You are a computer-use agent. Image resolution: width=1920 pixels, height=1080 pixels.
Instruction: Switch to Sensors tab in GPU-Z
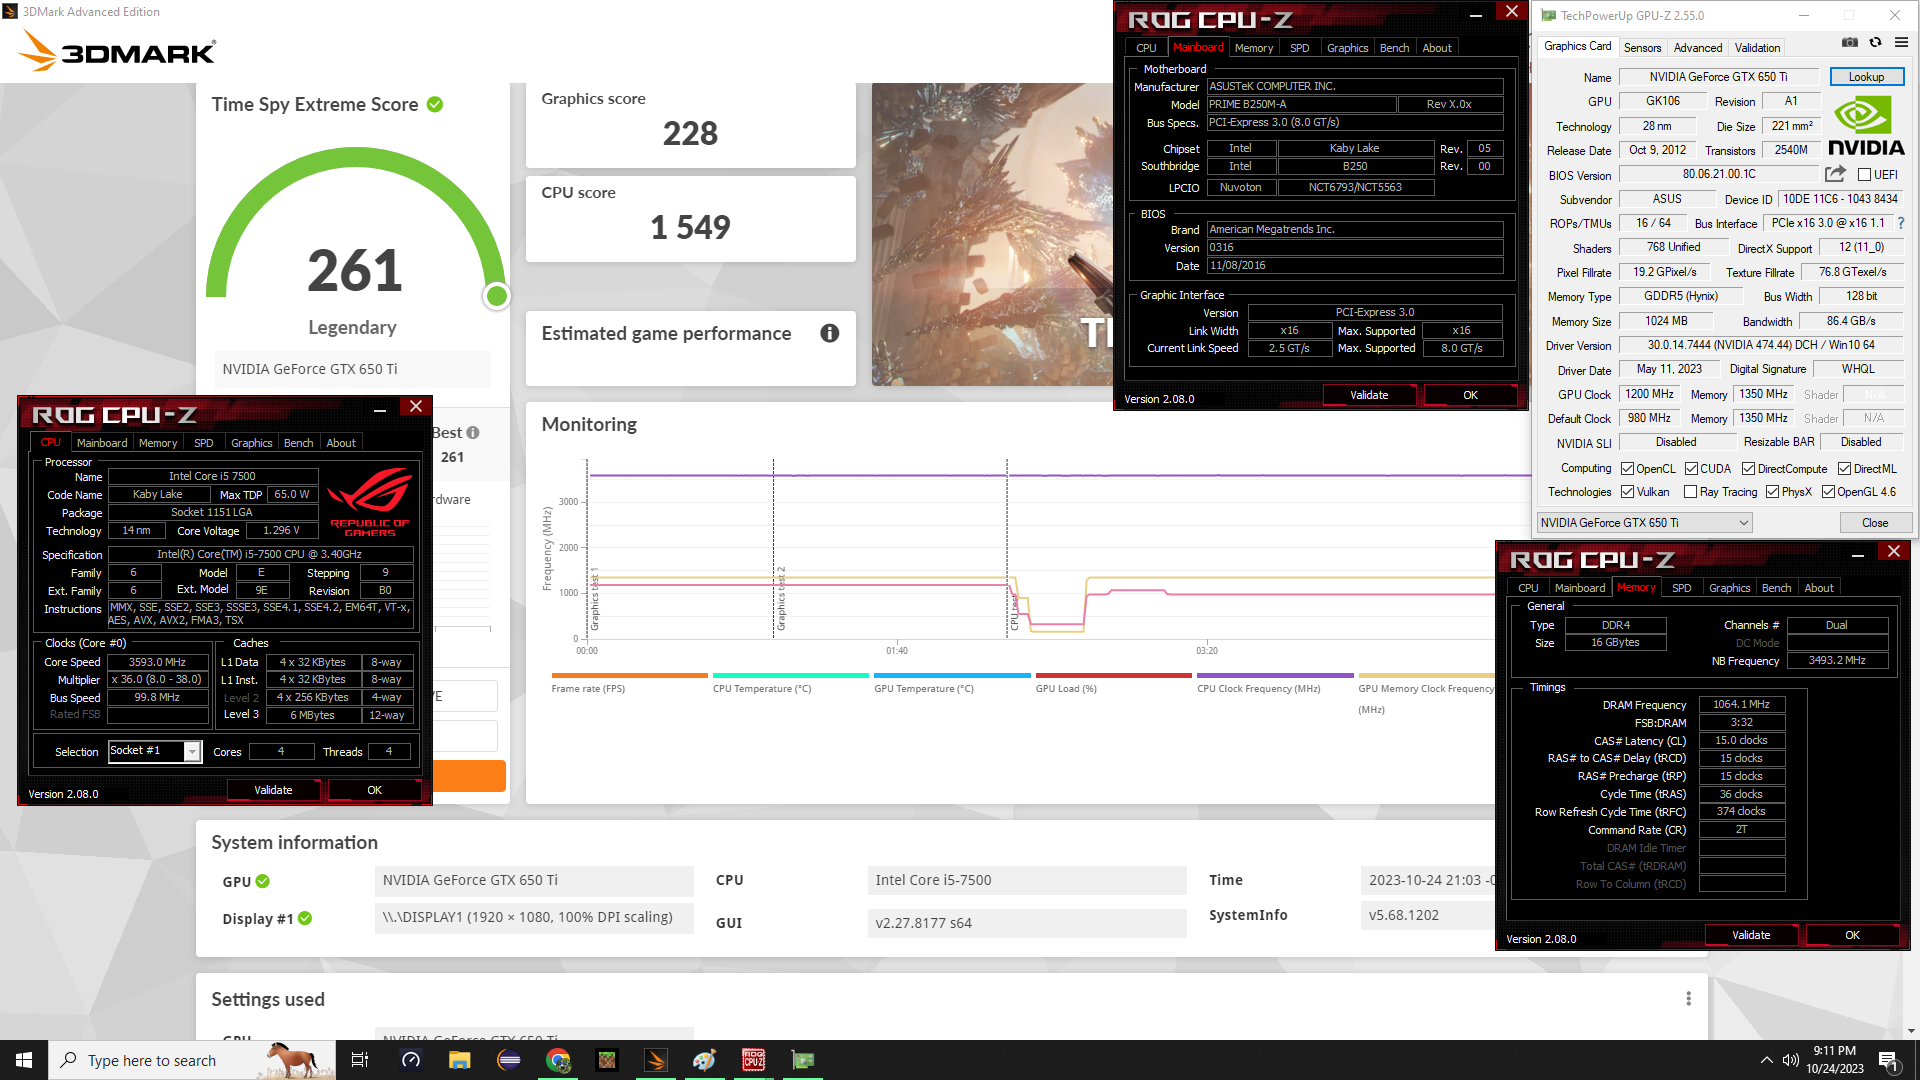(1642, 48)
